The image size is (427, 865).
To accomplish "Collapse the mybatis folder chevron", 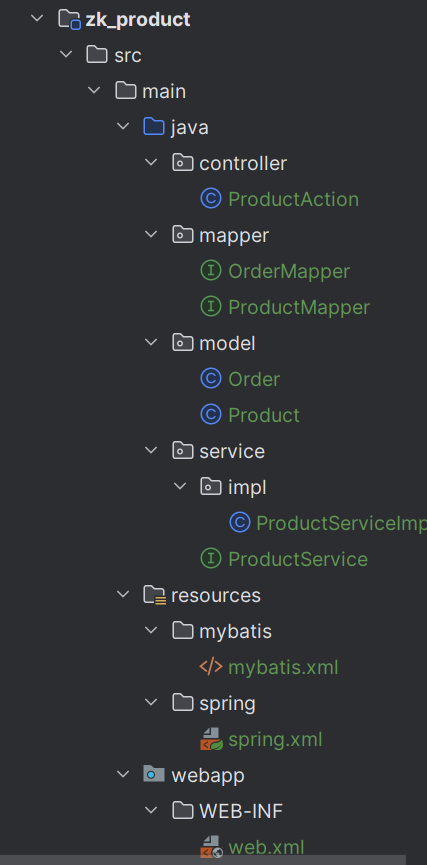I will coord(151,631).
